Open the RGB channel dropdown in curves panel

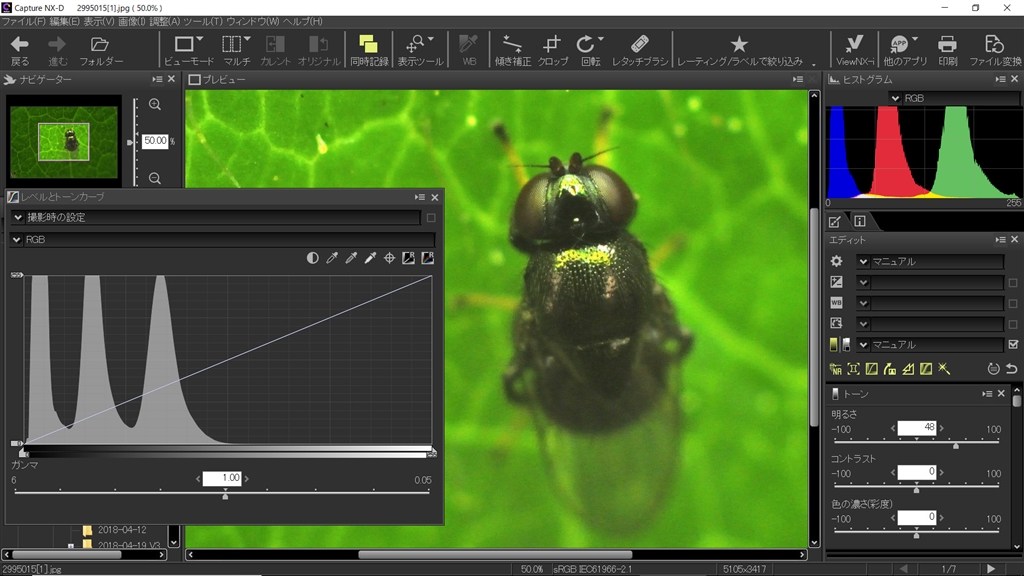click(x=17, y=240)
